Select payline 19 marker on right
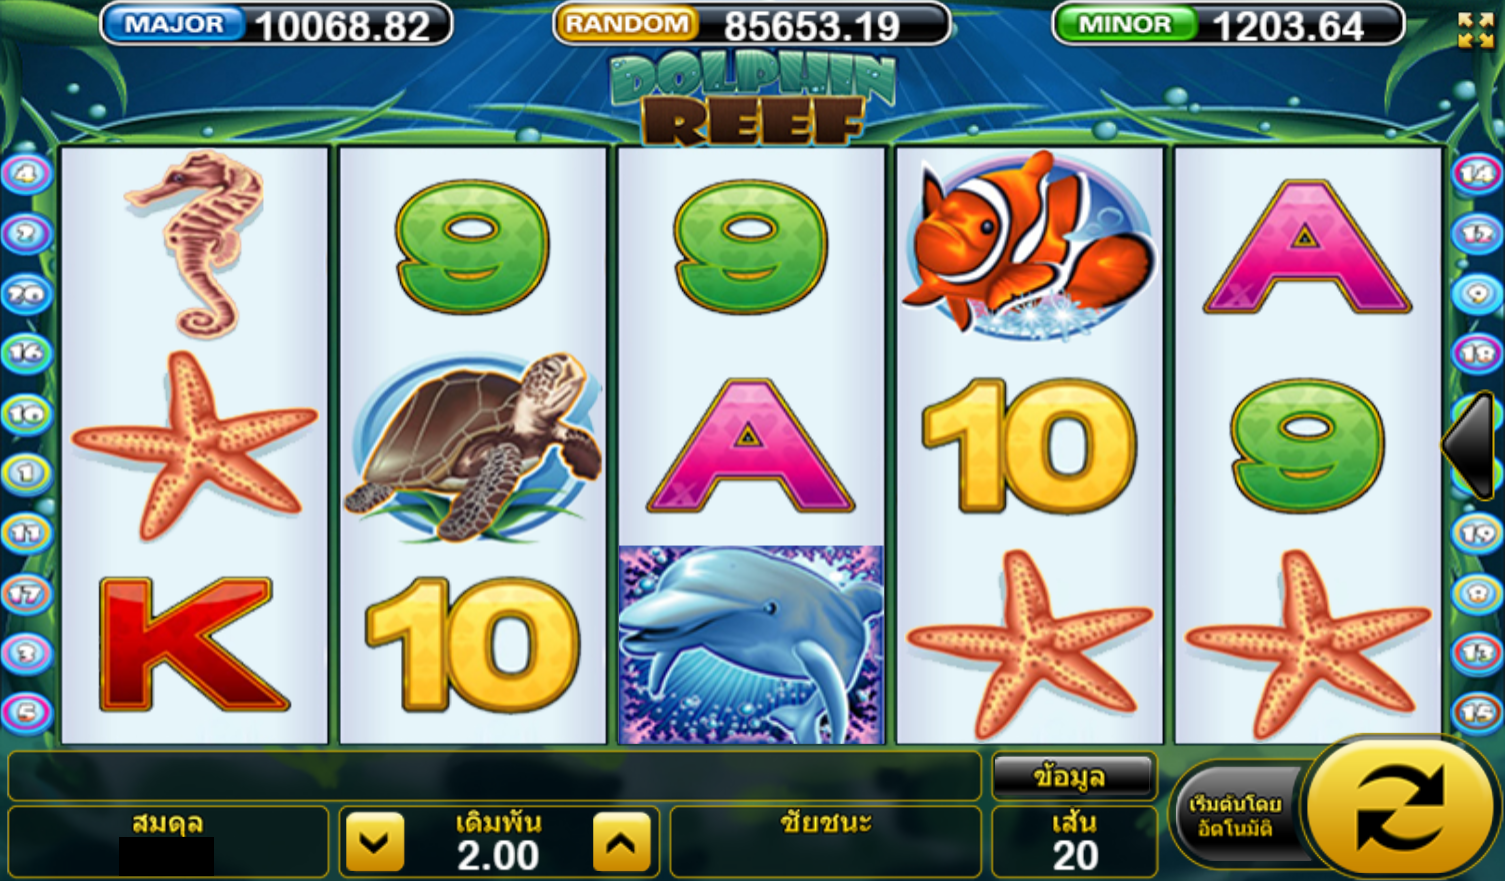Screen dimensions: 1505x881 coord(1477,534)
